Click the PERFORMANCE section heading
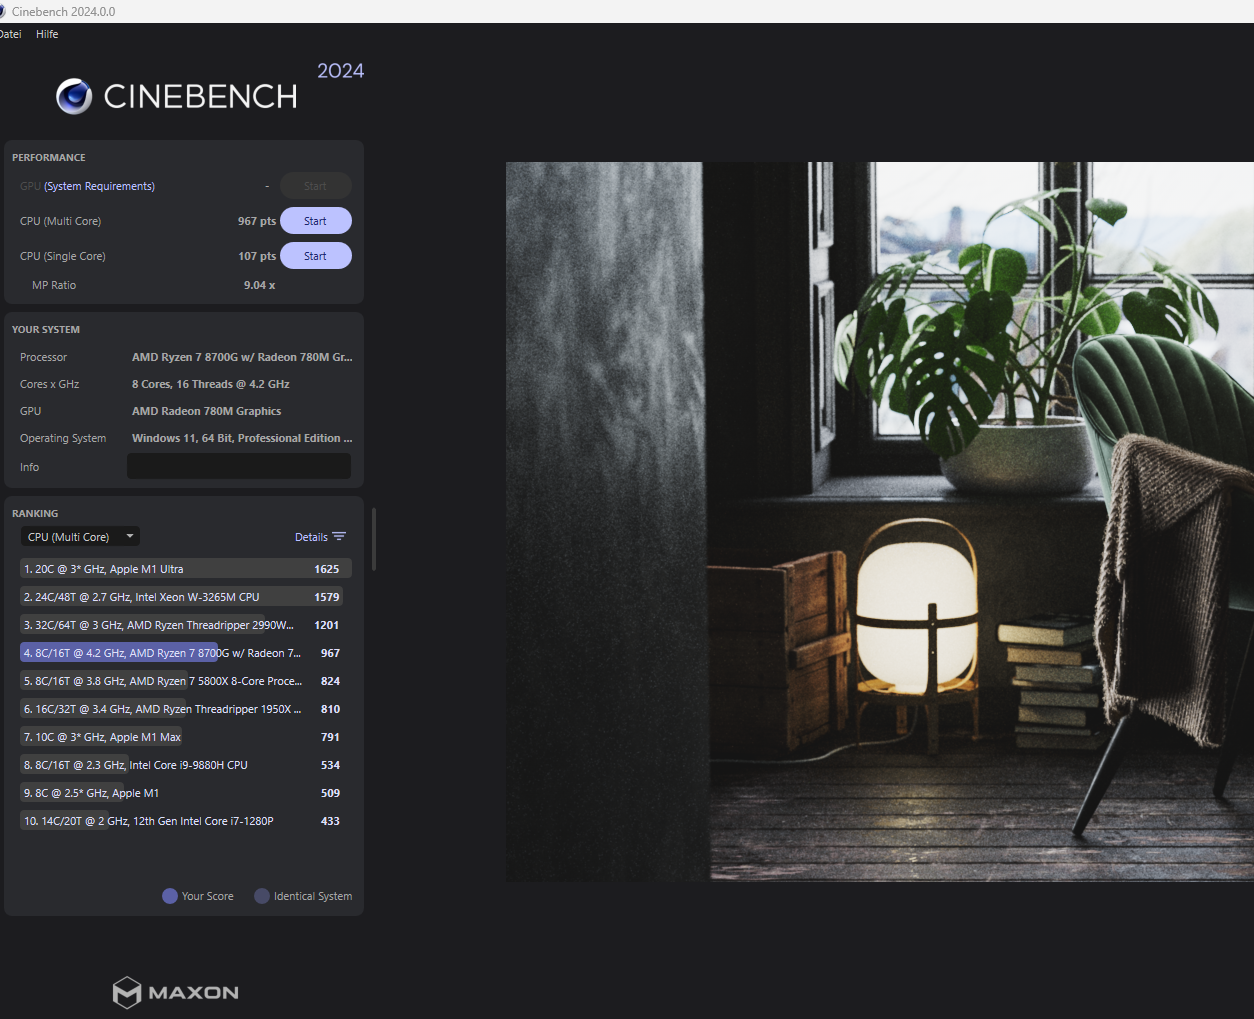Image resolution: width=1254 pixels, height=1019 pixels. tap(49, 158)
